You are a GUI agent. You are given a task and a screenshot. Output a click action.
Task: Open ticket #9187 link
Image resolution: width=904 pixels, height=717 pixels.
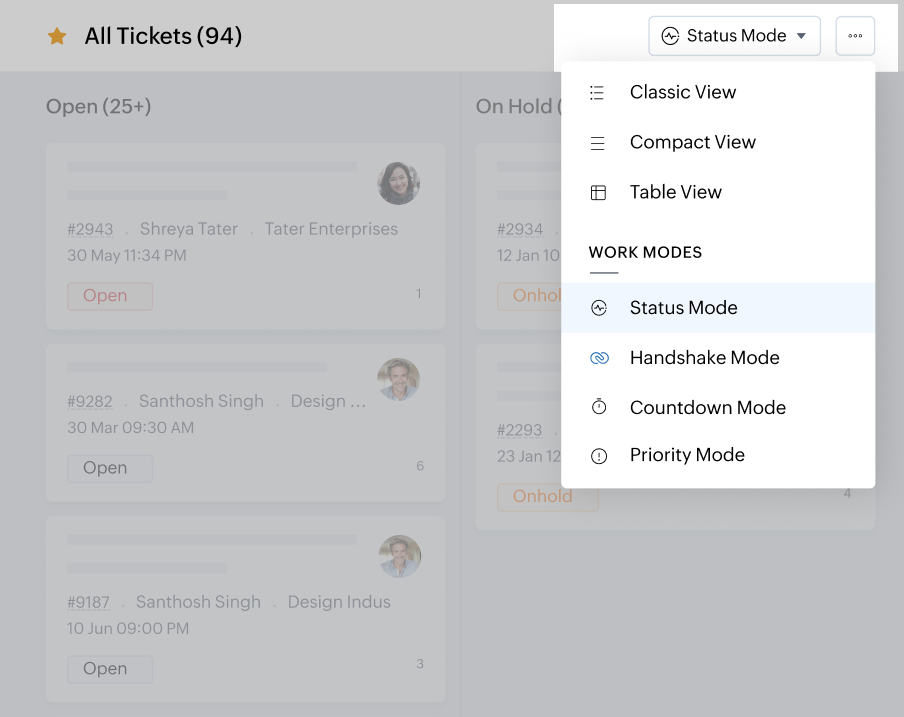coord(89,602)
